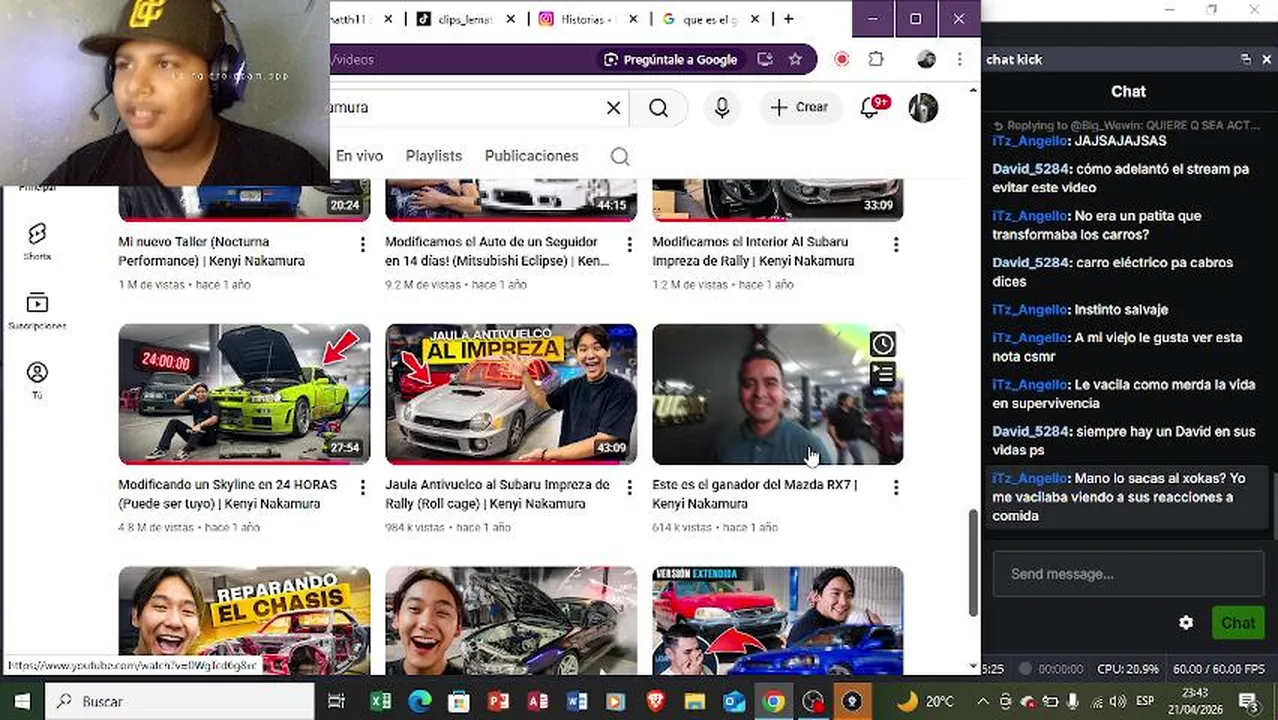Open 'Este es el ganador del Mazda RX7' title
1278x720 pixels.
tap(754, 494)
